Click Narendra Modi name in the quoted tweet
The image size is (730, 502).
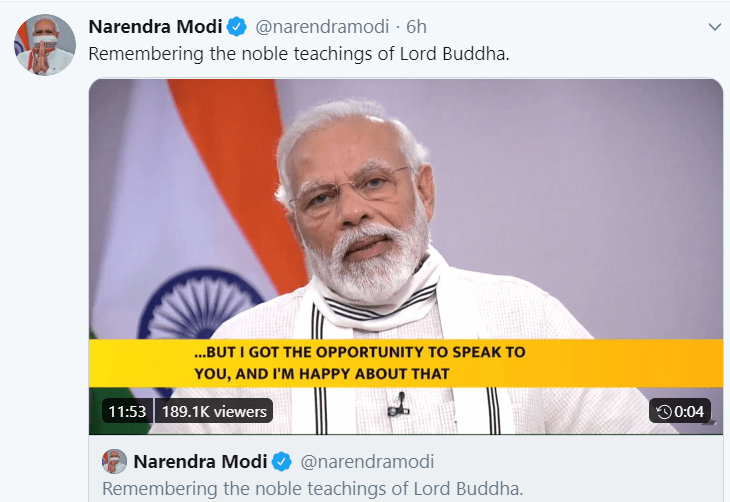(x=199, y=462)
